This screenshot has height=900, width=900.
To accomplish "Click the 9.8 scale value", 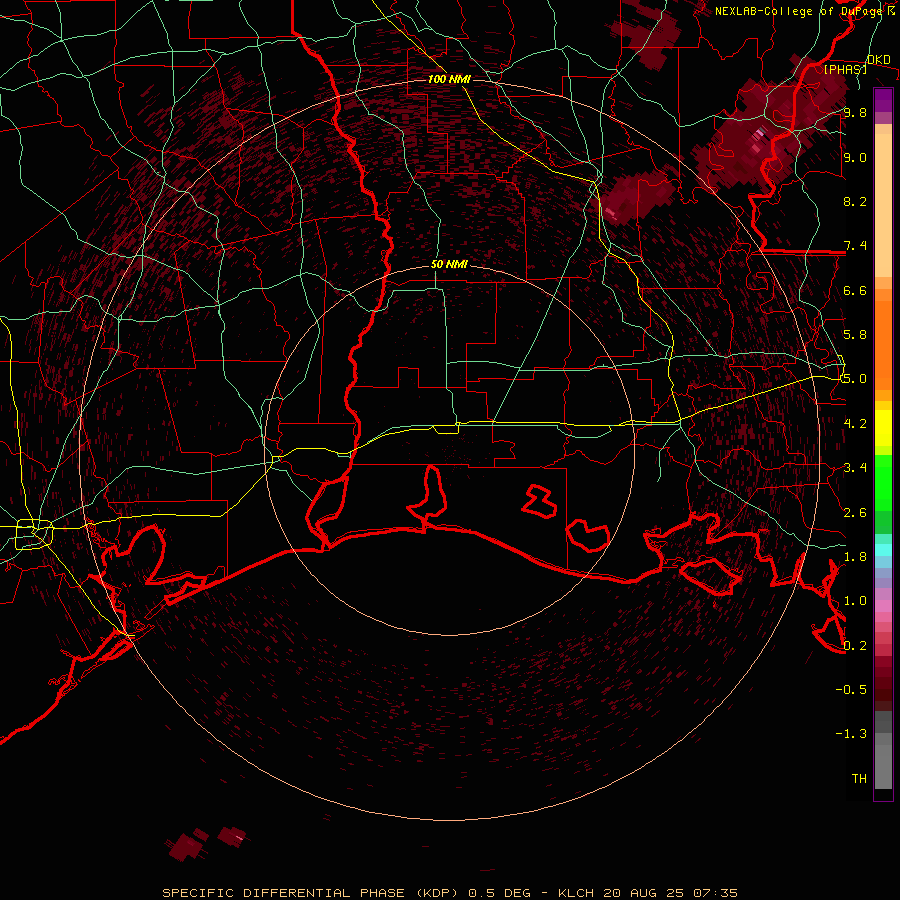I will click(855, 112).
